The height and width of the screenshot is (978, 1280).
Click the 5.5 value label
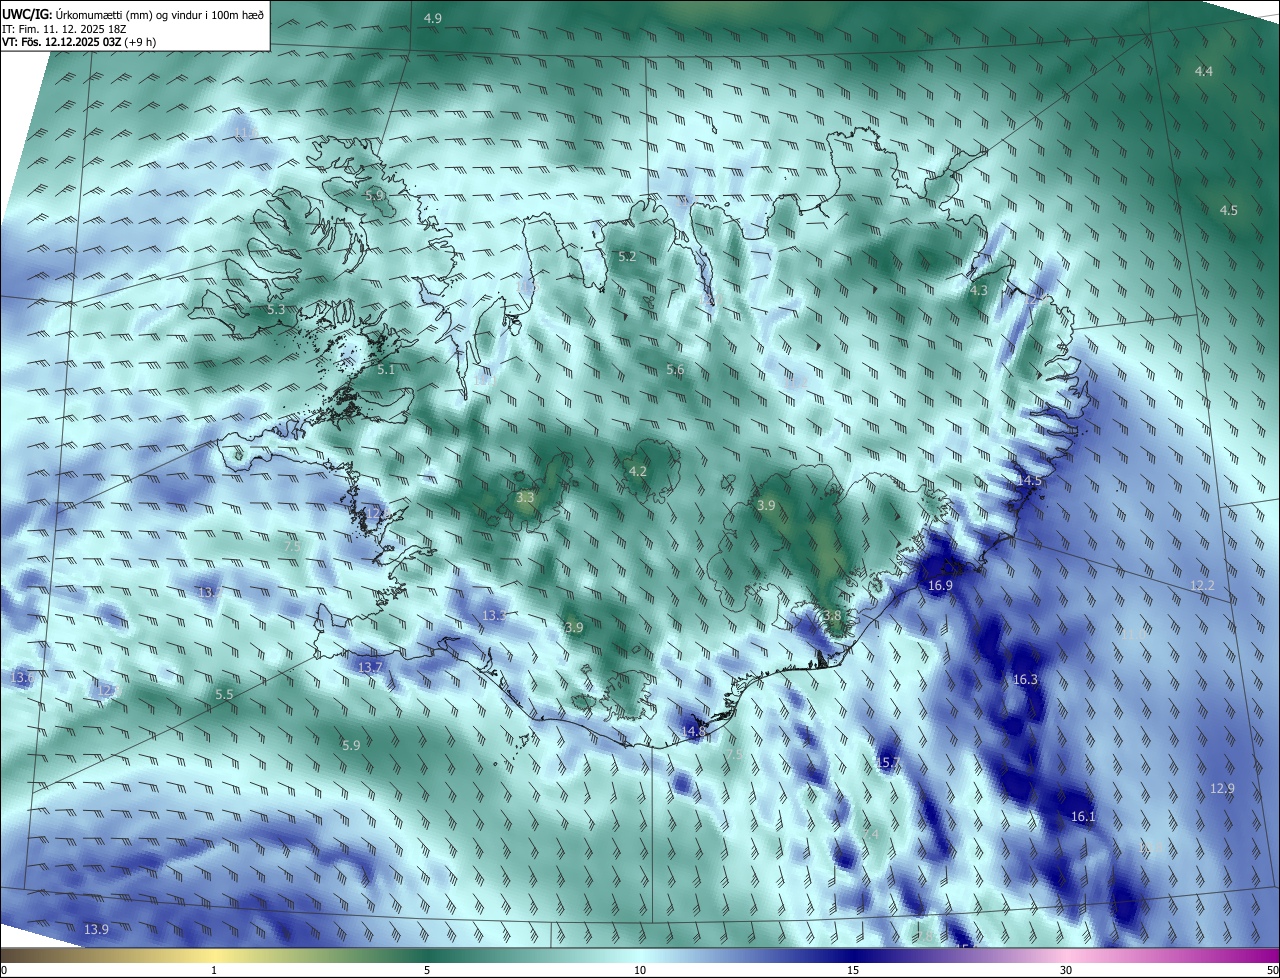point(224,695)
